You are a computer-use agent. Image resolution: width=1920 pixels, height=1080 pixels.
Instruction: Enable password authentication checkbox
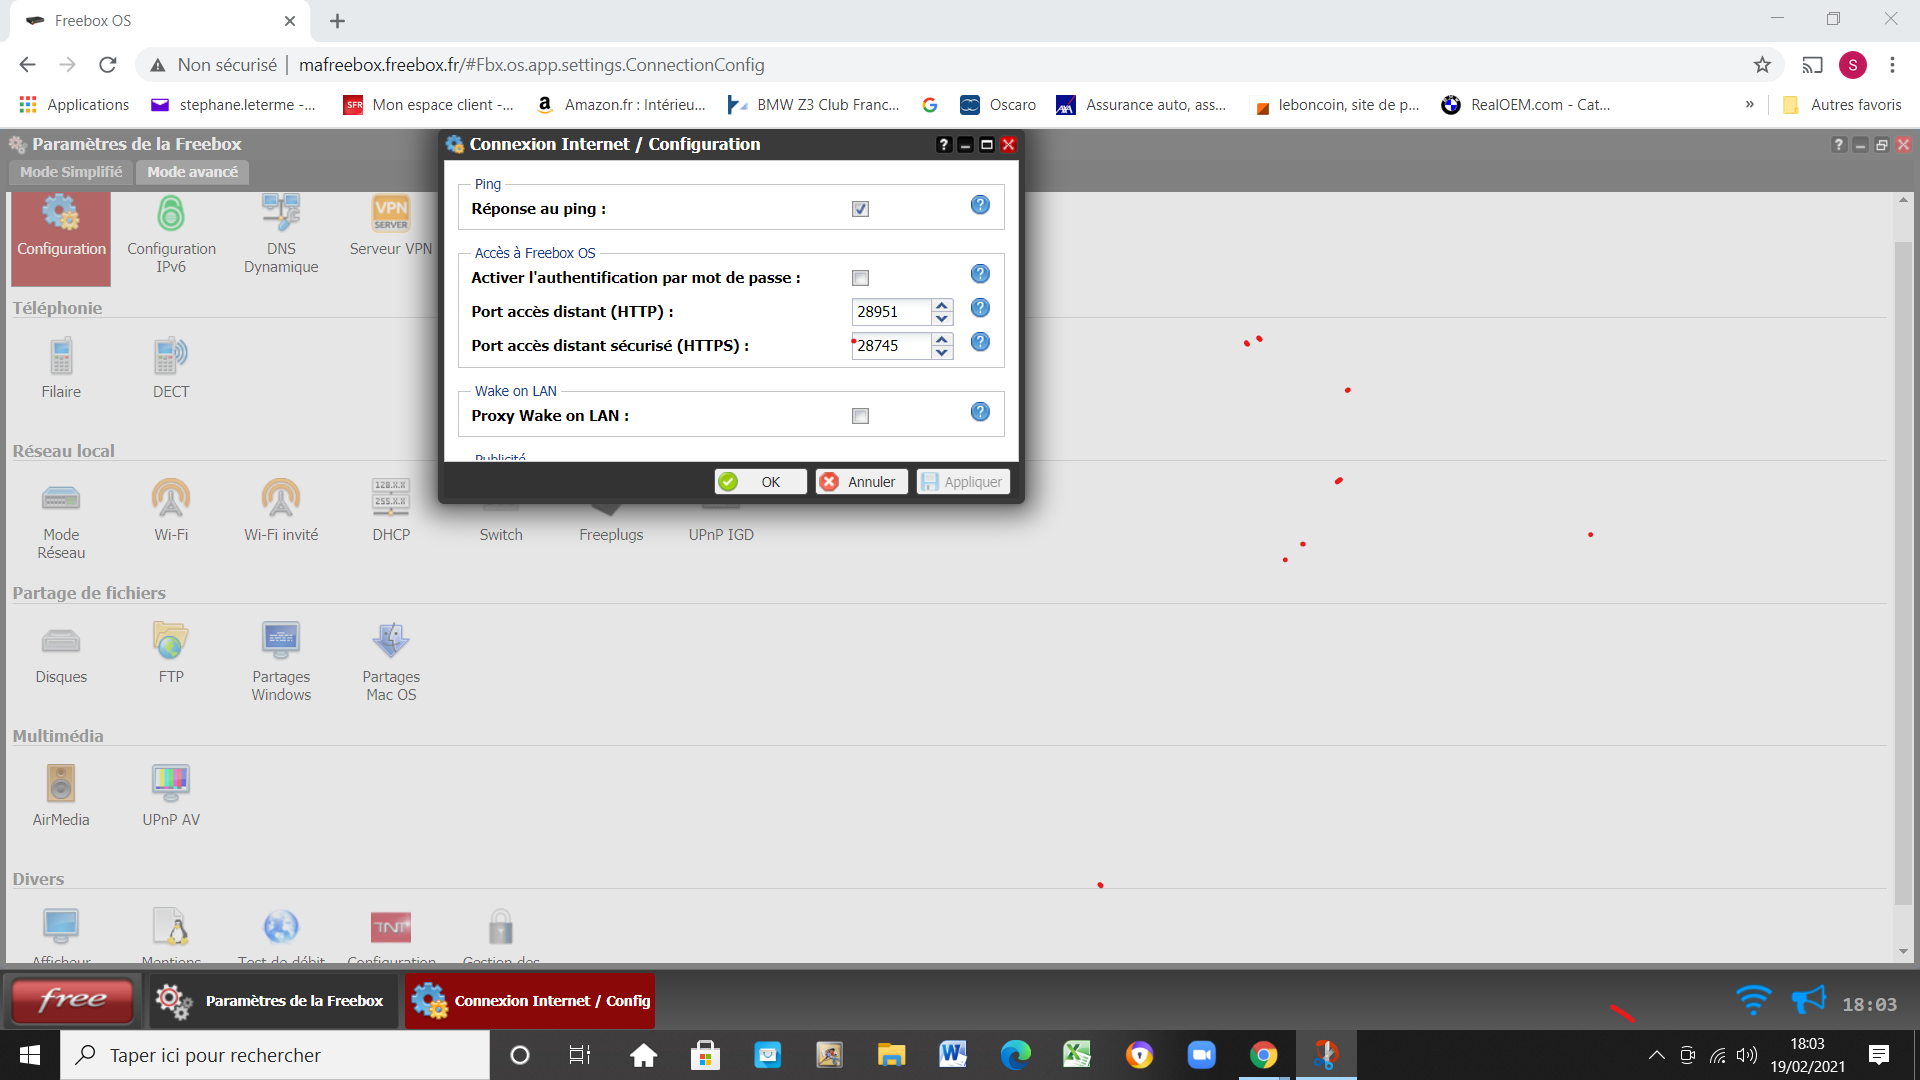(860, 278)
